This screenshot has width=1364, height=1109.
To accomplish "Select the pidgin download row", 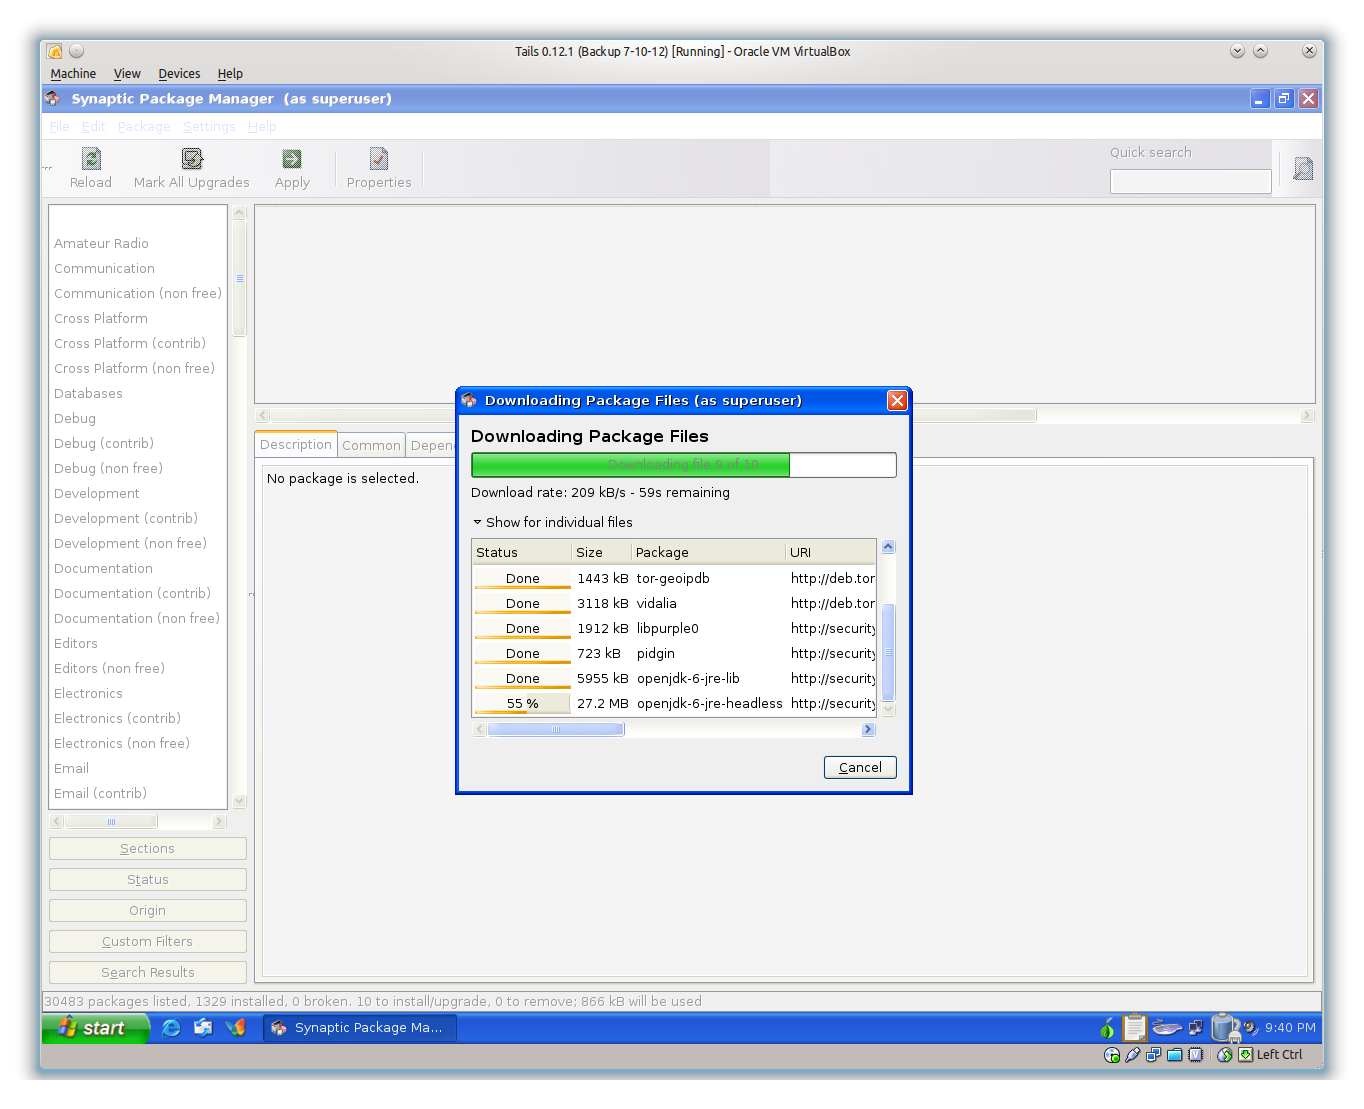I will (674, 654).
